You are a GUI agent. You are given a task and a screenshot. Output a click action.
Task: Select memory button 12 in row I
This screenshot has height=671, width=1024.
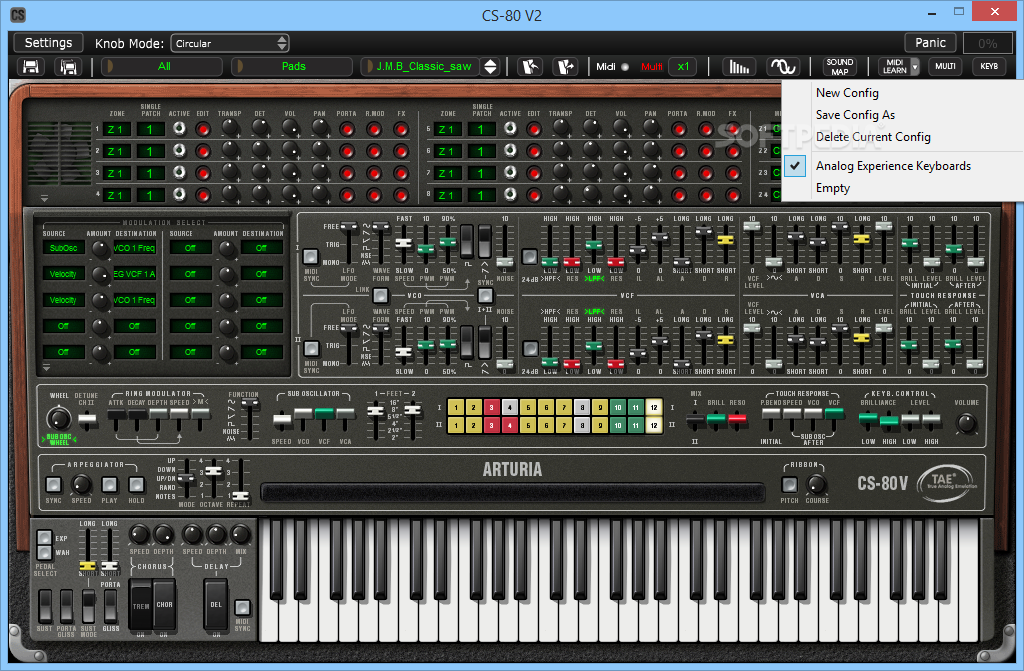[x=654, y=408]
